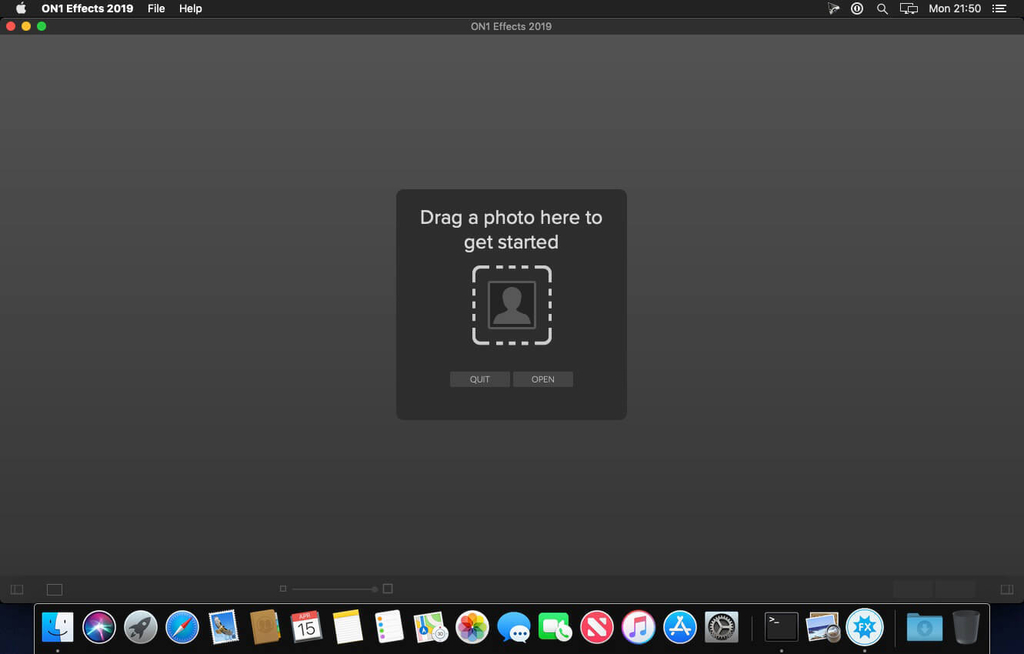Click the circled pause menu bar icon
Viewport: 1024px width, 654px height.
(x=857, y=8)
